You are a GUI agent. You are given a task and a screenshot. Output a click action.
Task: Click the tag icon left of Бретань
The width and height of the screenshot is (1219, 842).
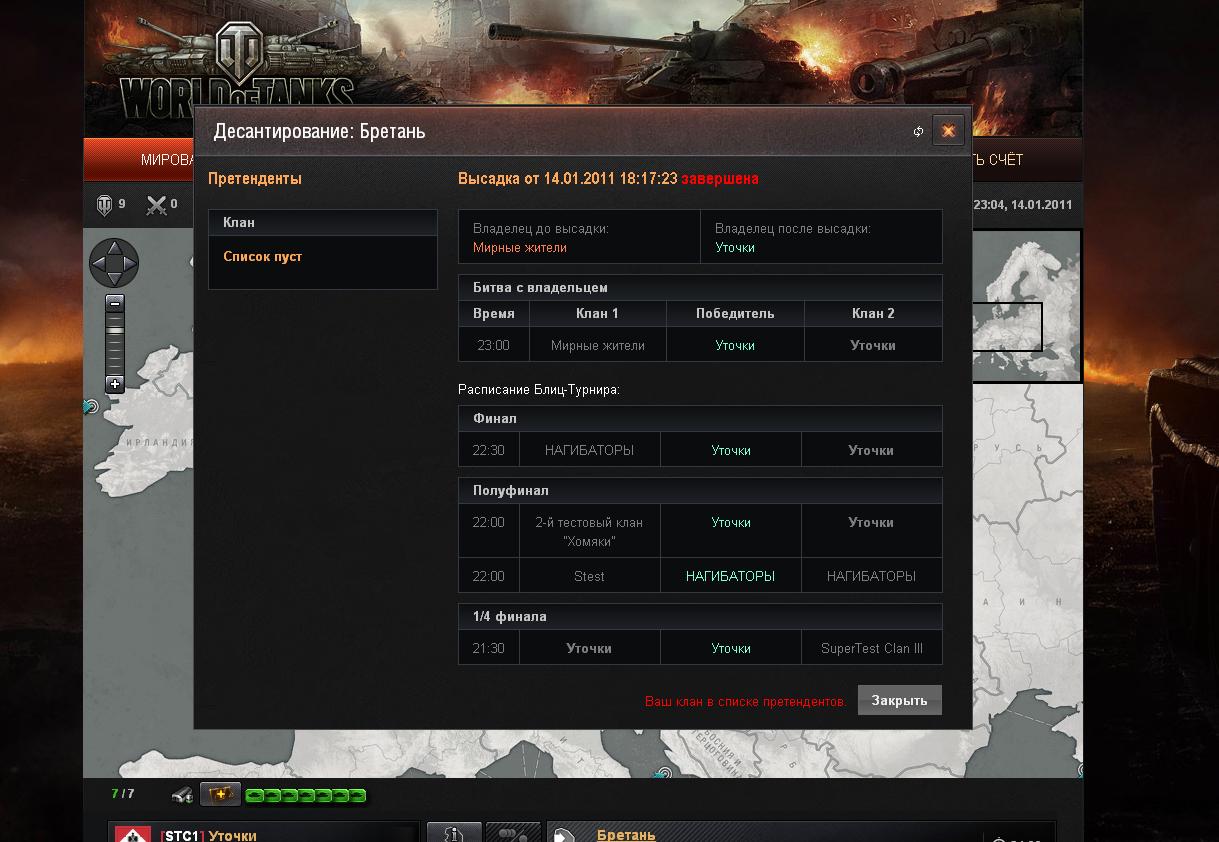[564, 835]
